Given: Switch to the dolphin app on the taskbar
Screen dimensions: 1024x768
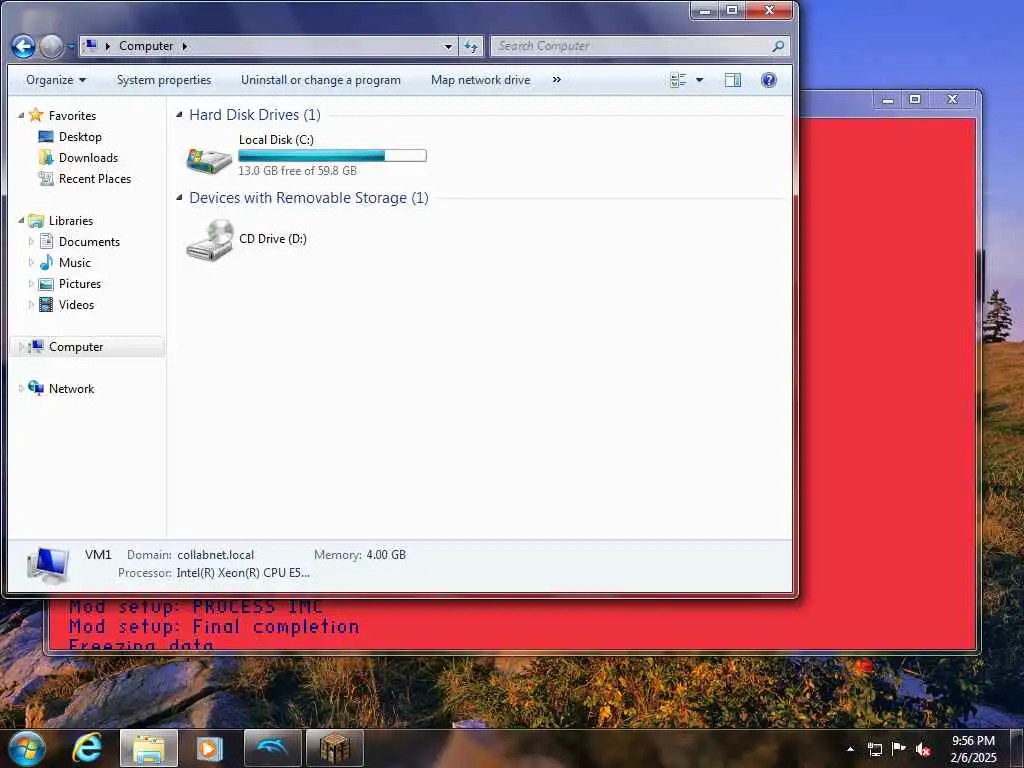Looking at the screenshot, I should (x=273, y=748).
